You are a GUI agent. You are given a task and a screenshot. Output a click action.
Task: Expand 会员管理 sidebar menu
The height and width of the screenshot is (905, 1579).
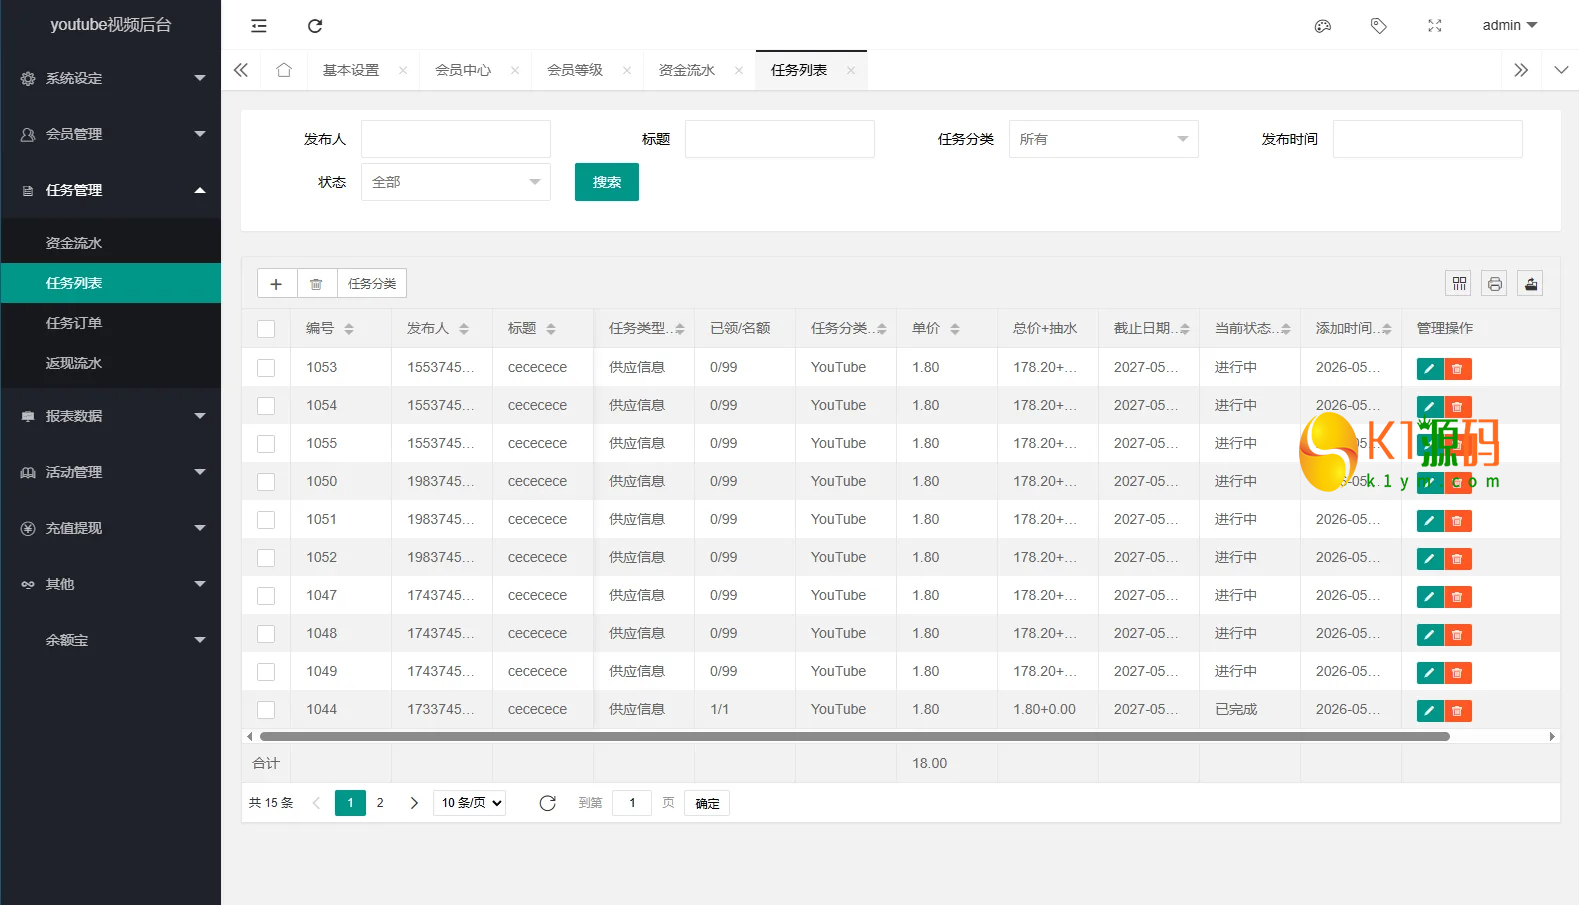[x=111, y=134]
